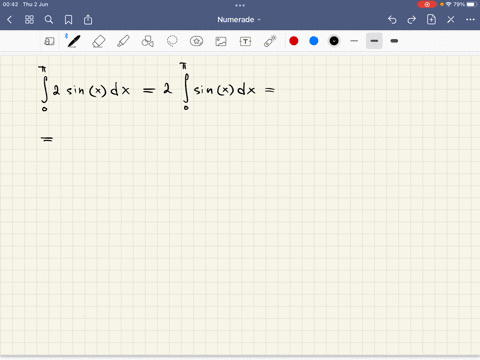Choose the red pen color
This screenshot has height=360, width=480.
click(294, 41)
